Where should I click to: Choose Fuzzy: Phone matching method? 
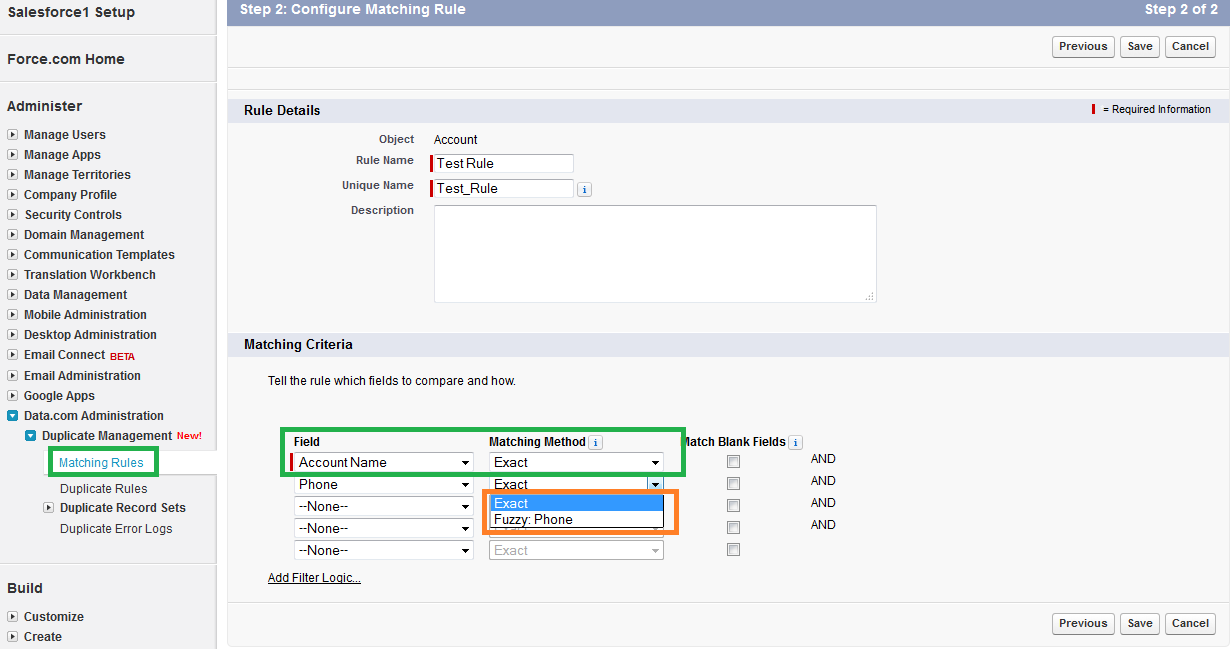coord(576,520)
